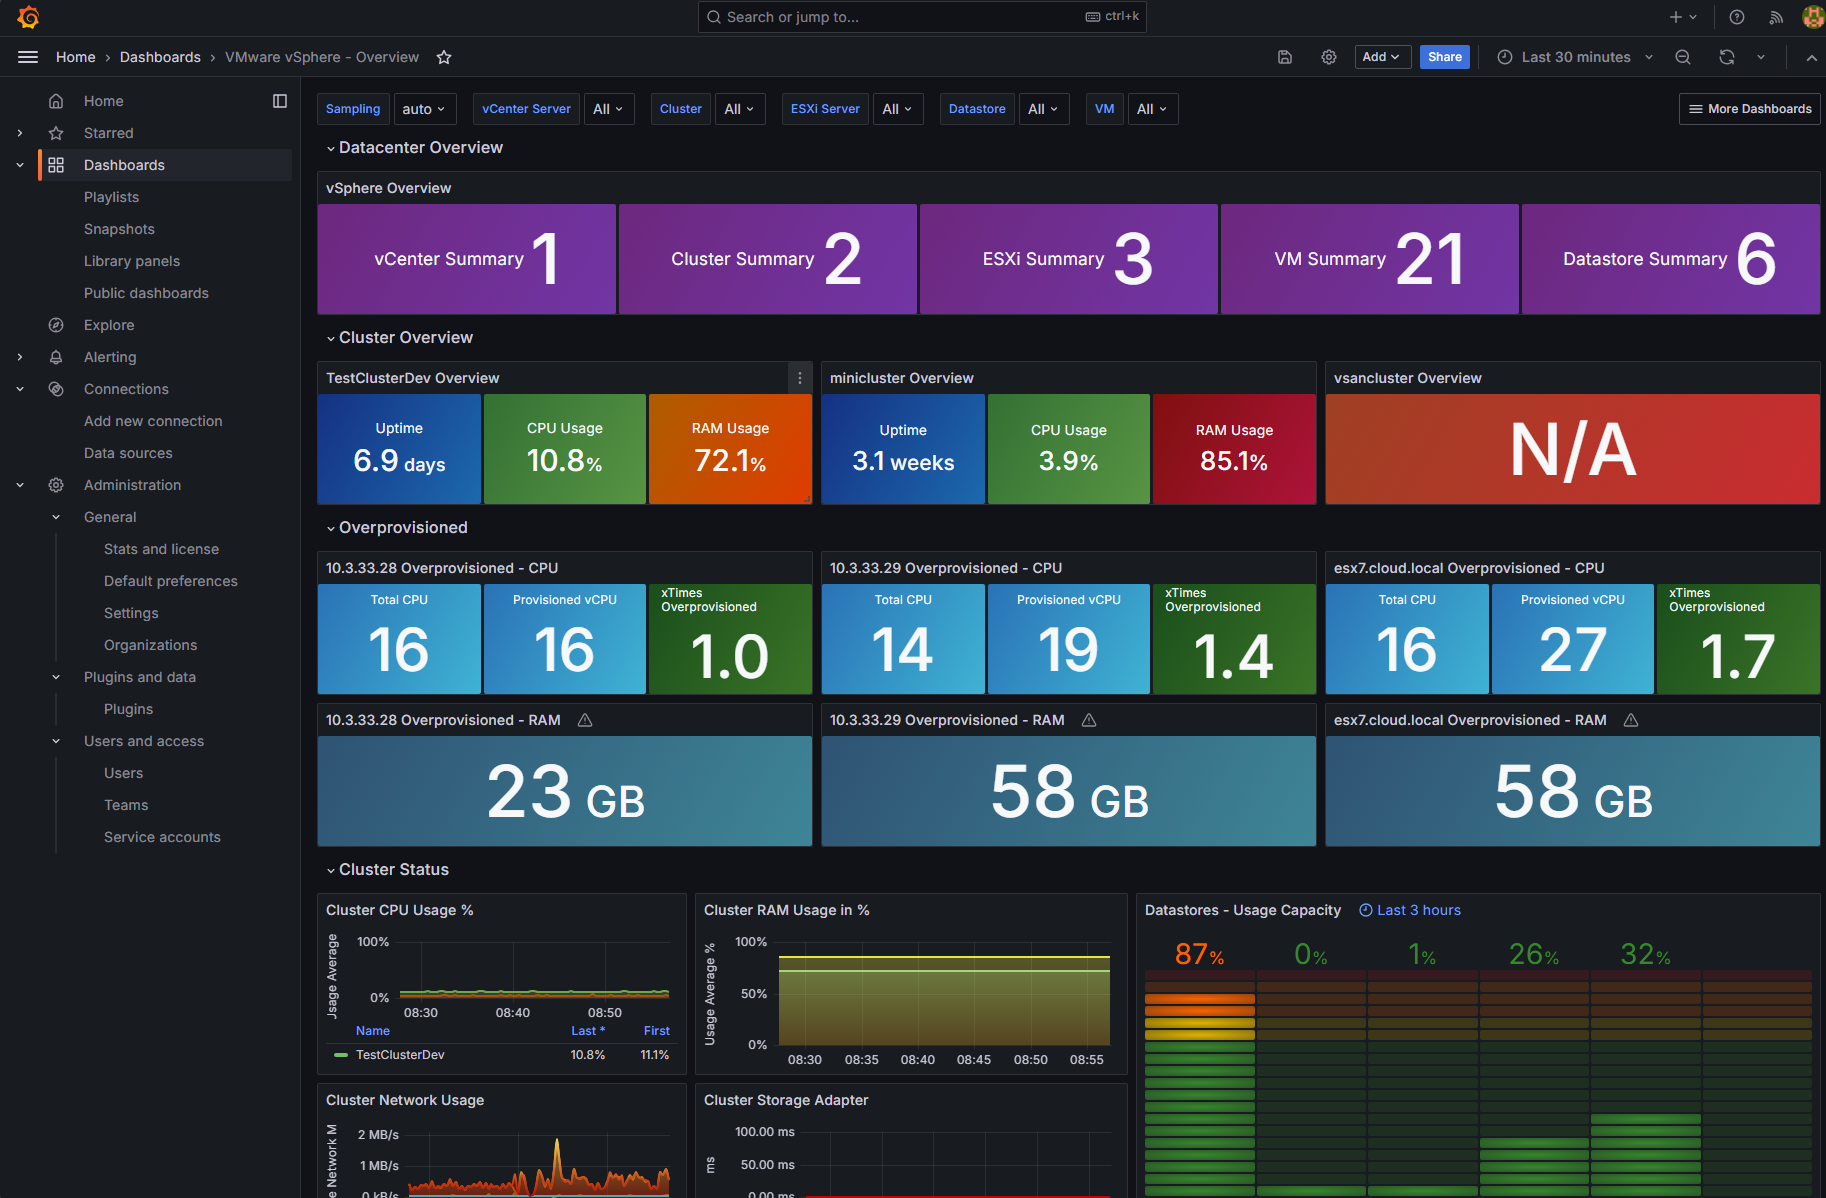The image size is (1826, 1198).
Task: Collapse the Cluster Overview row
Action: point(405,338)
